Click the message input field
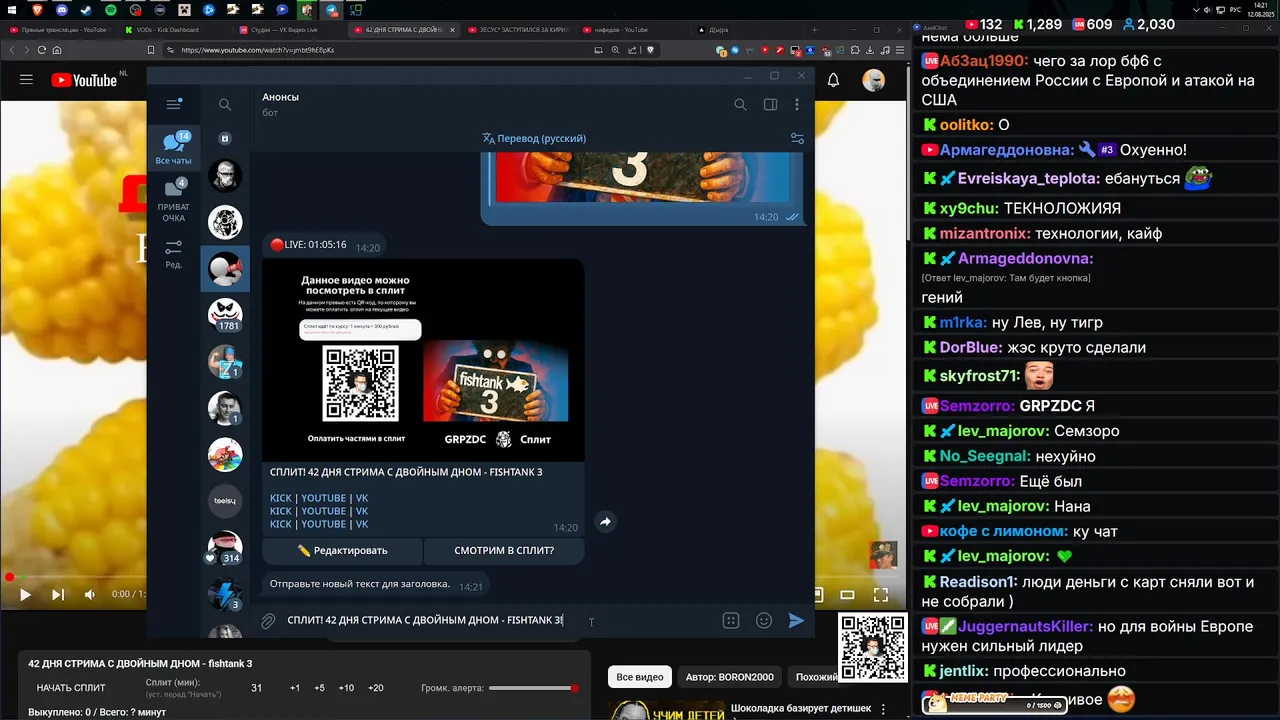The height and width of the screenshot is (720, 1280). click(x=498, y=620)
